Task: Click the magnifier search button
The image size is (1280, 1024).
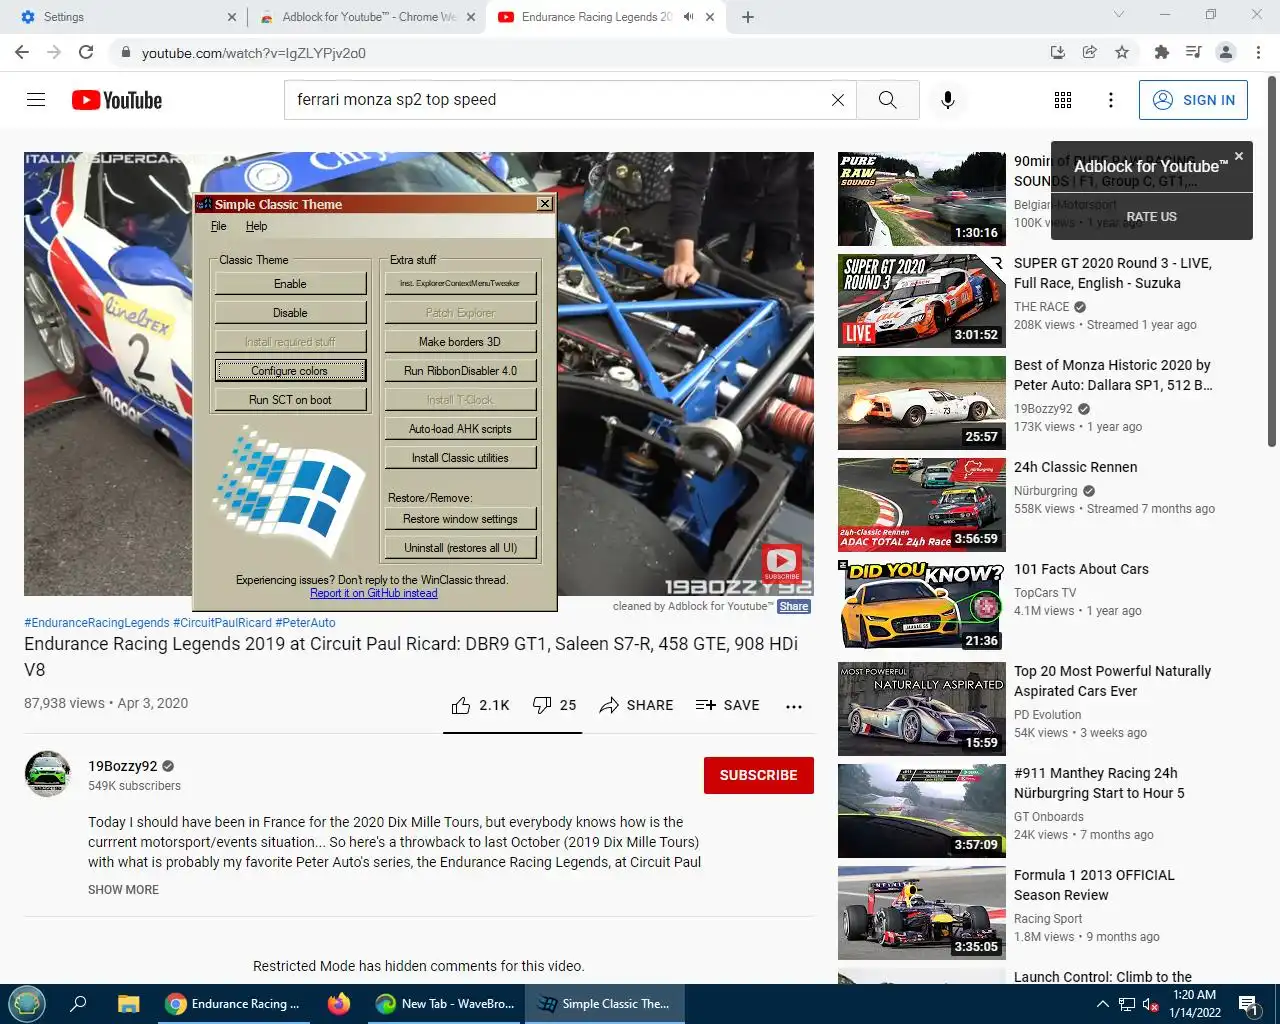Action: [888, 100]
